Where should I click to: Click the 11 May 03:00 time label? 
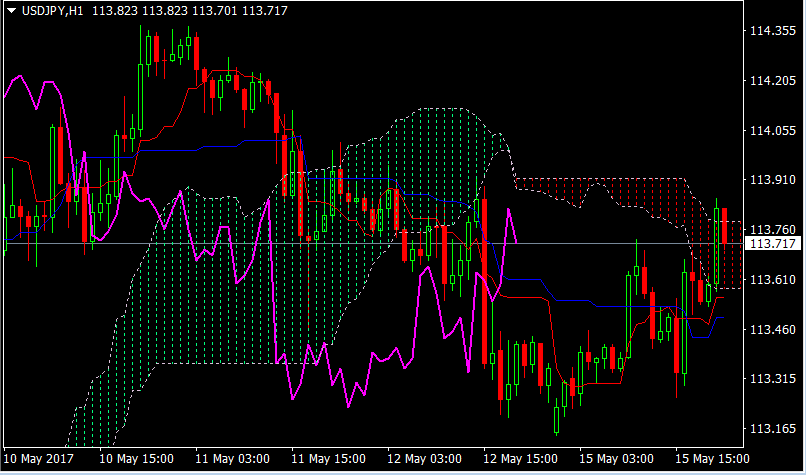232,459
